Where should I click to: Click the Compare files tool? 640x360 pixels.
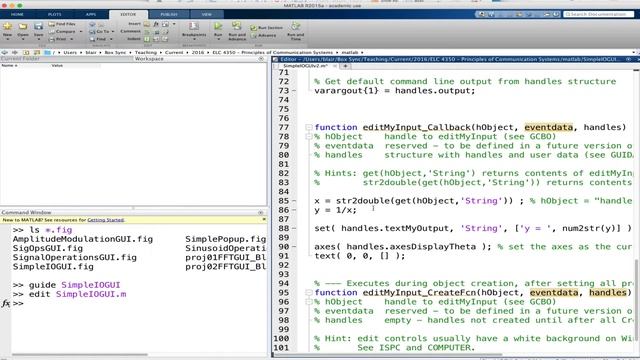tap(62, 31)
